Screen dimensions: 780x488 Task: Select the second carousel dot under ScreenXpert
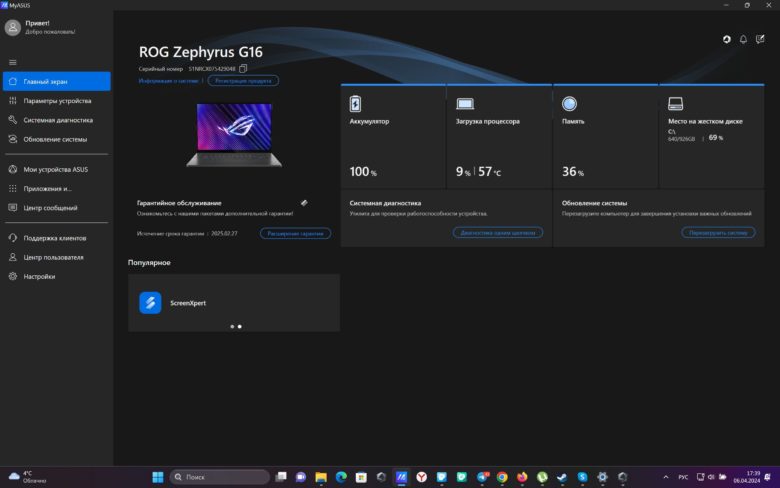(240, 326)
